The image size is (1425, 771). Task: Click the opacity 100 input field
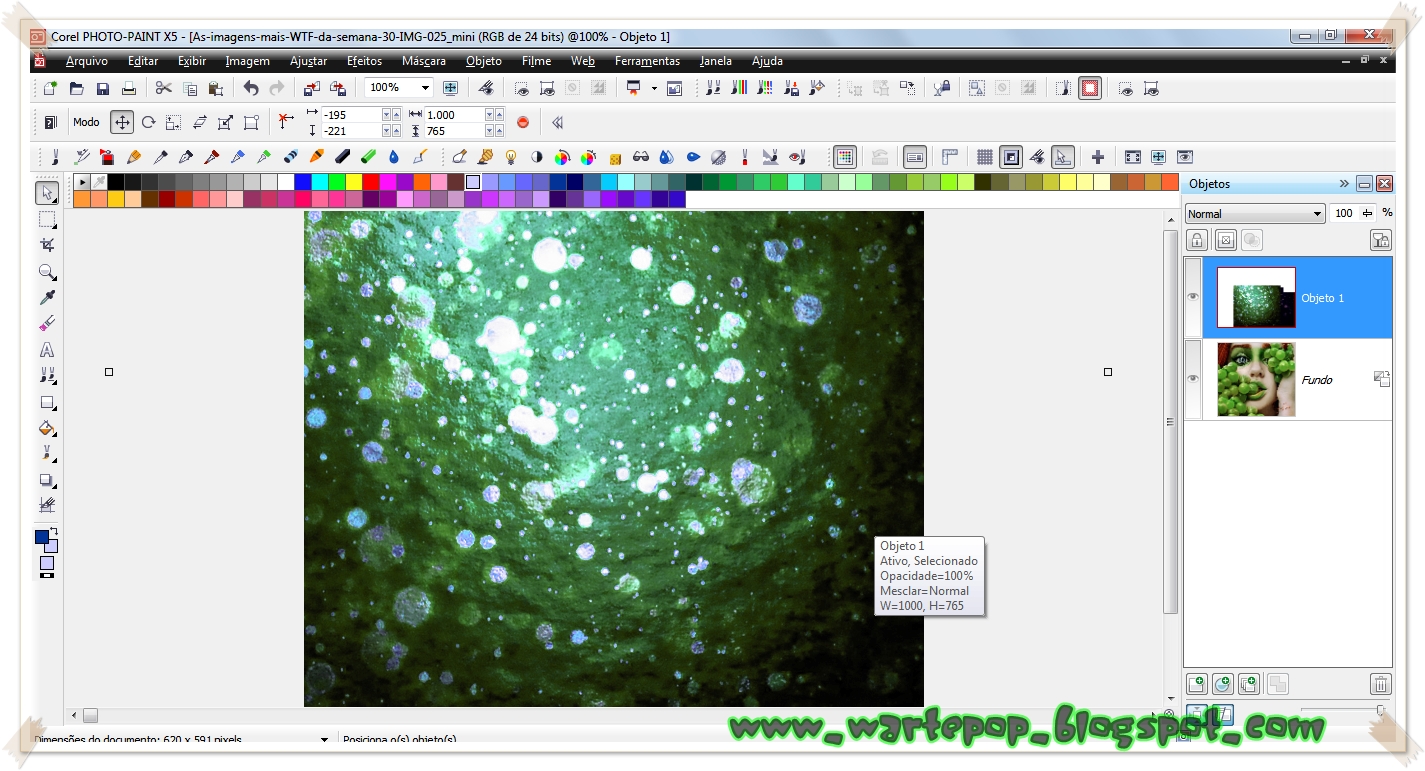coord(1343,213)
